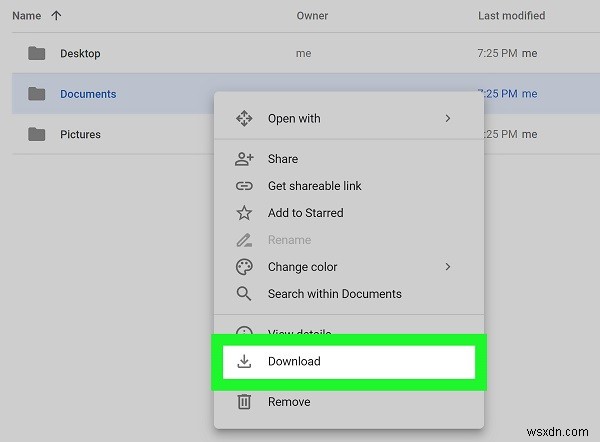Viewport: 600px width, 442px height.
Task: Choose Search within Documents menu entry
Action: tap(334, 294)
